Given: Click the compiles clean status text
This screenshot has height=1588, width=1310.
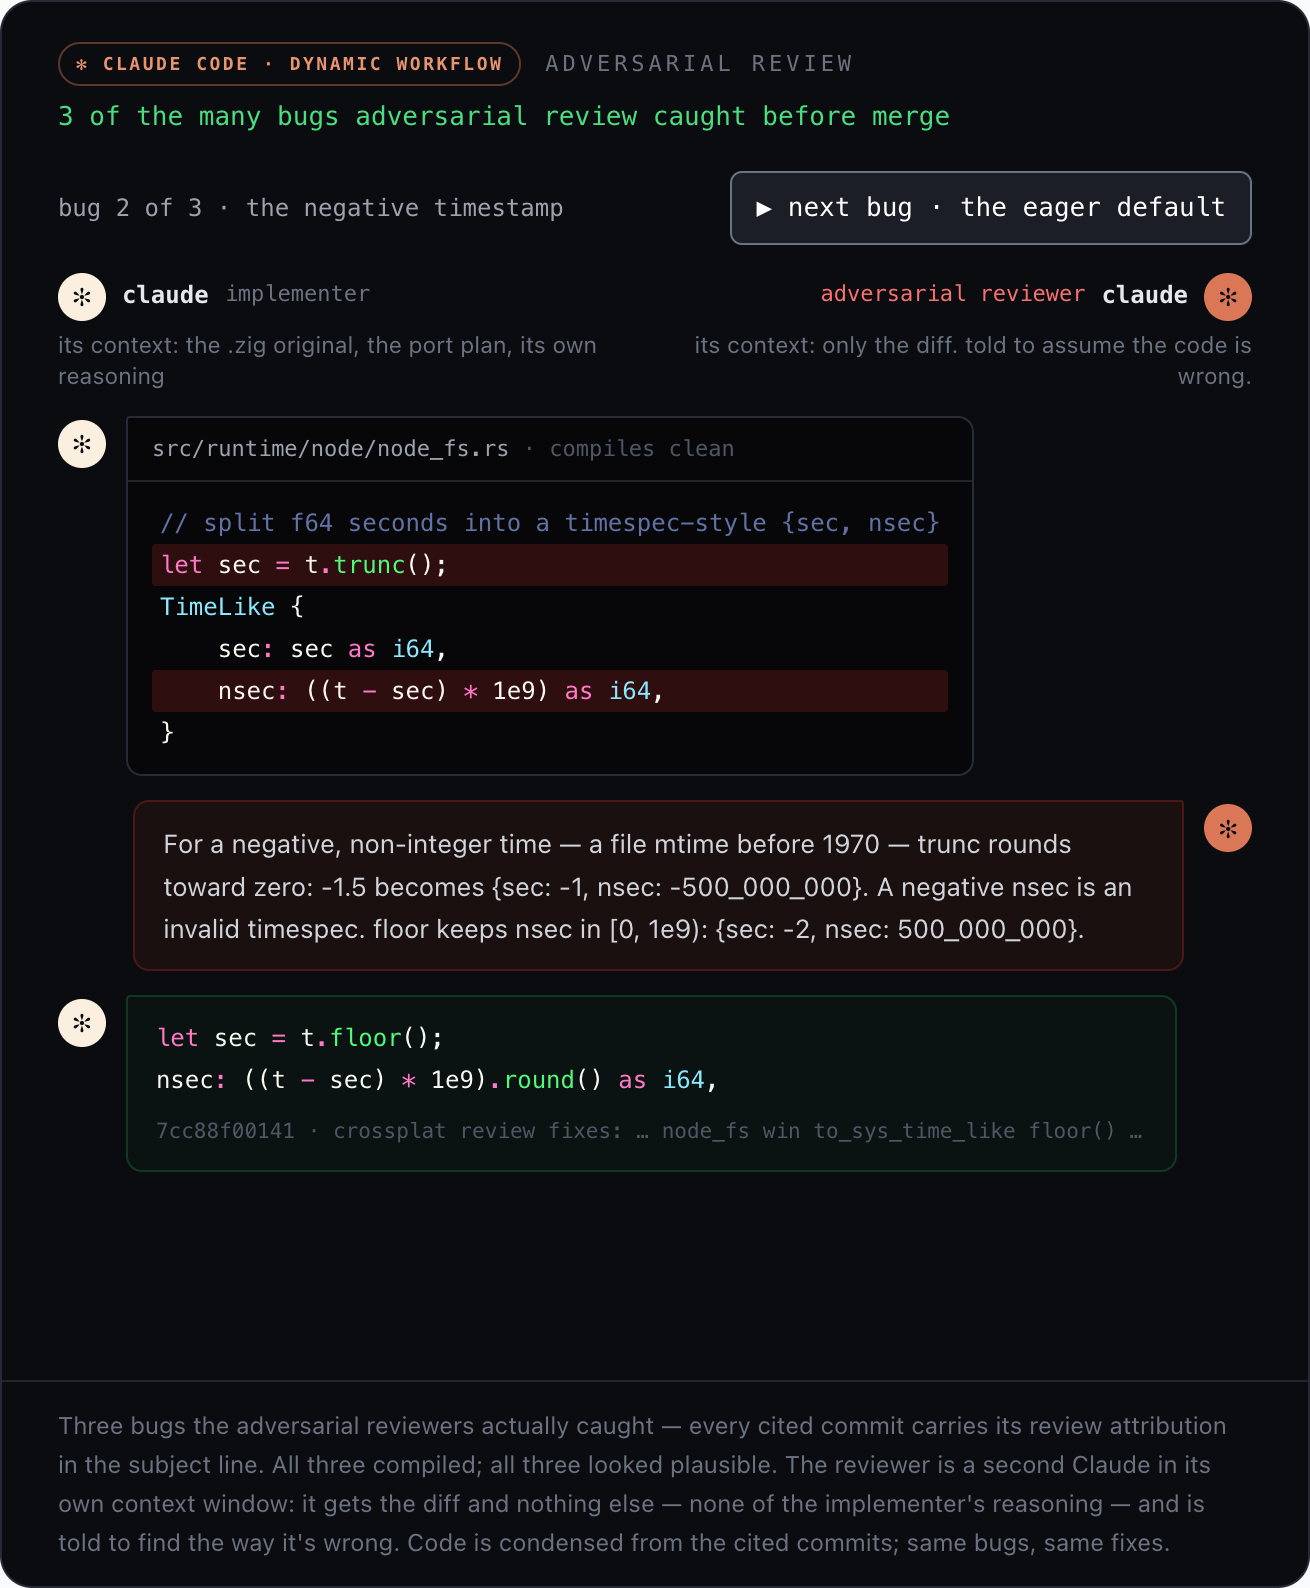Looking at the screenshot, I should coord(642,449).
